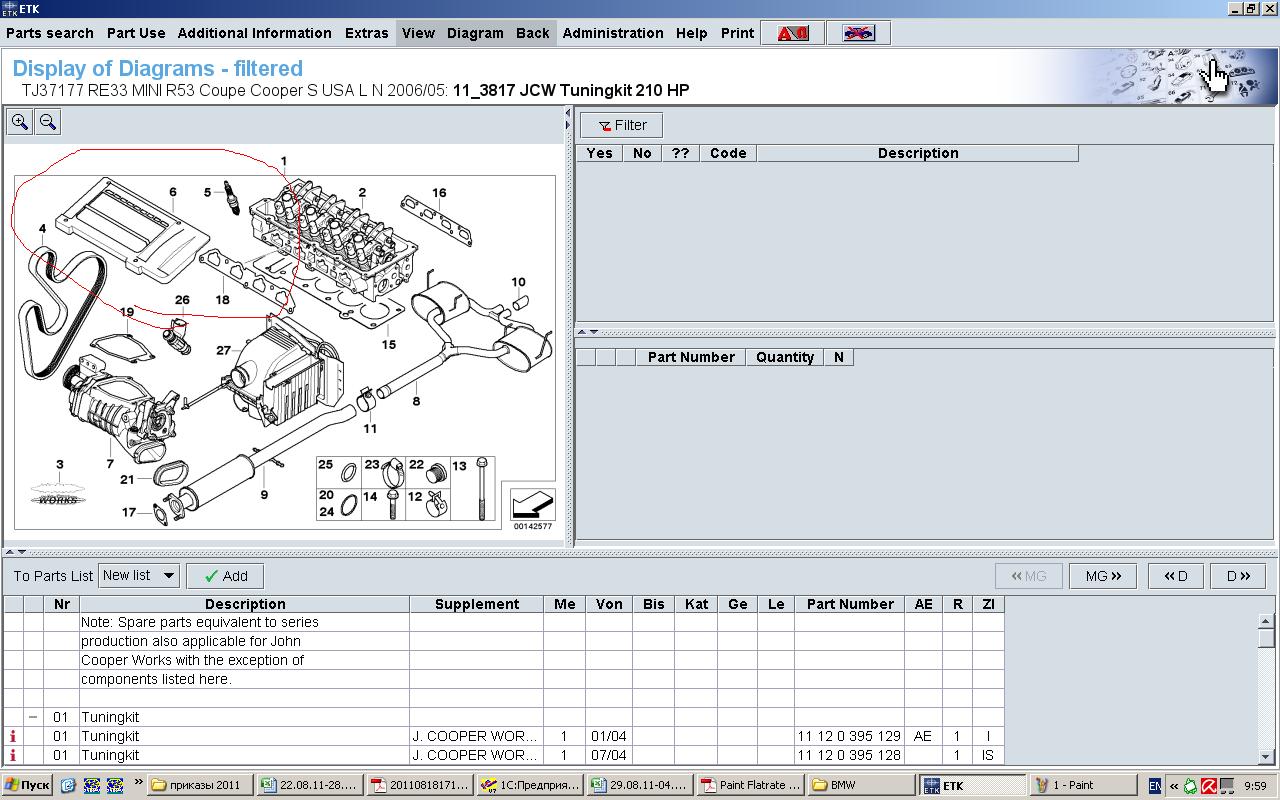Click the Kaspersky tray icon
The height and width of the screenshot is (800, 1280).
1209,786
